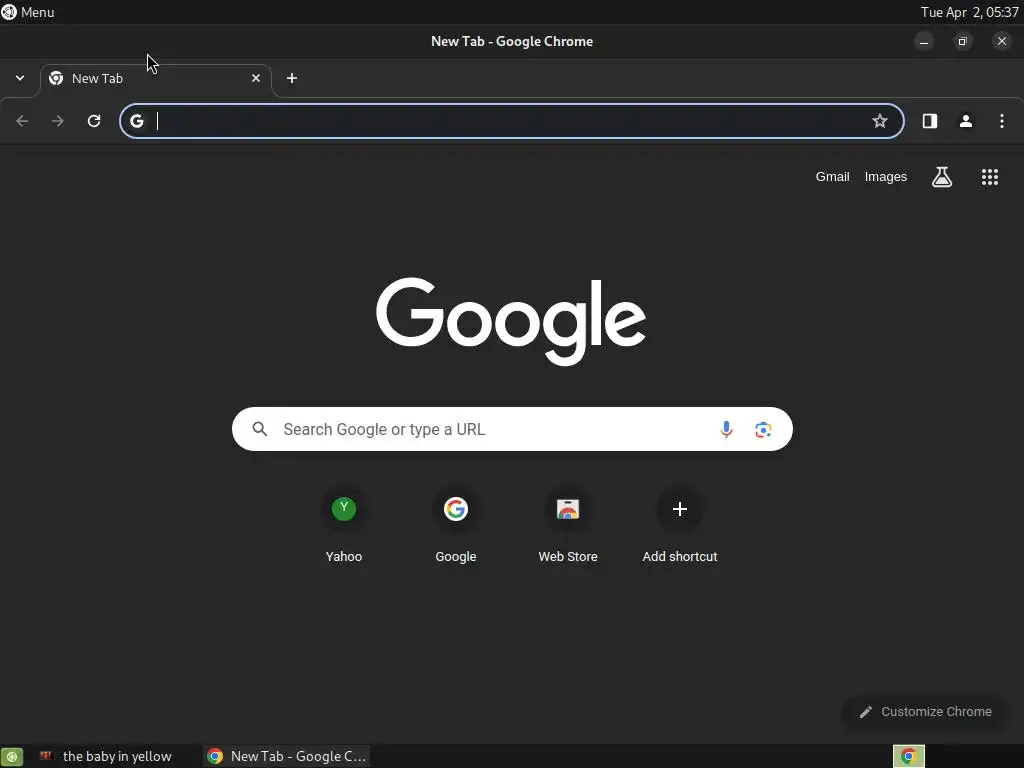Viewport: 1024px width, 768px height.
Task: Open a new tab with plus button
Action: [292, 78]
